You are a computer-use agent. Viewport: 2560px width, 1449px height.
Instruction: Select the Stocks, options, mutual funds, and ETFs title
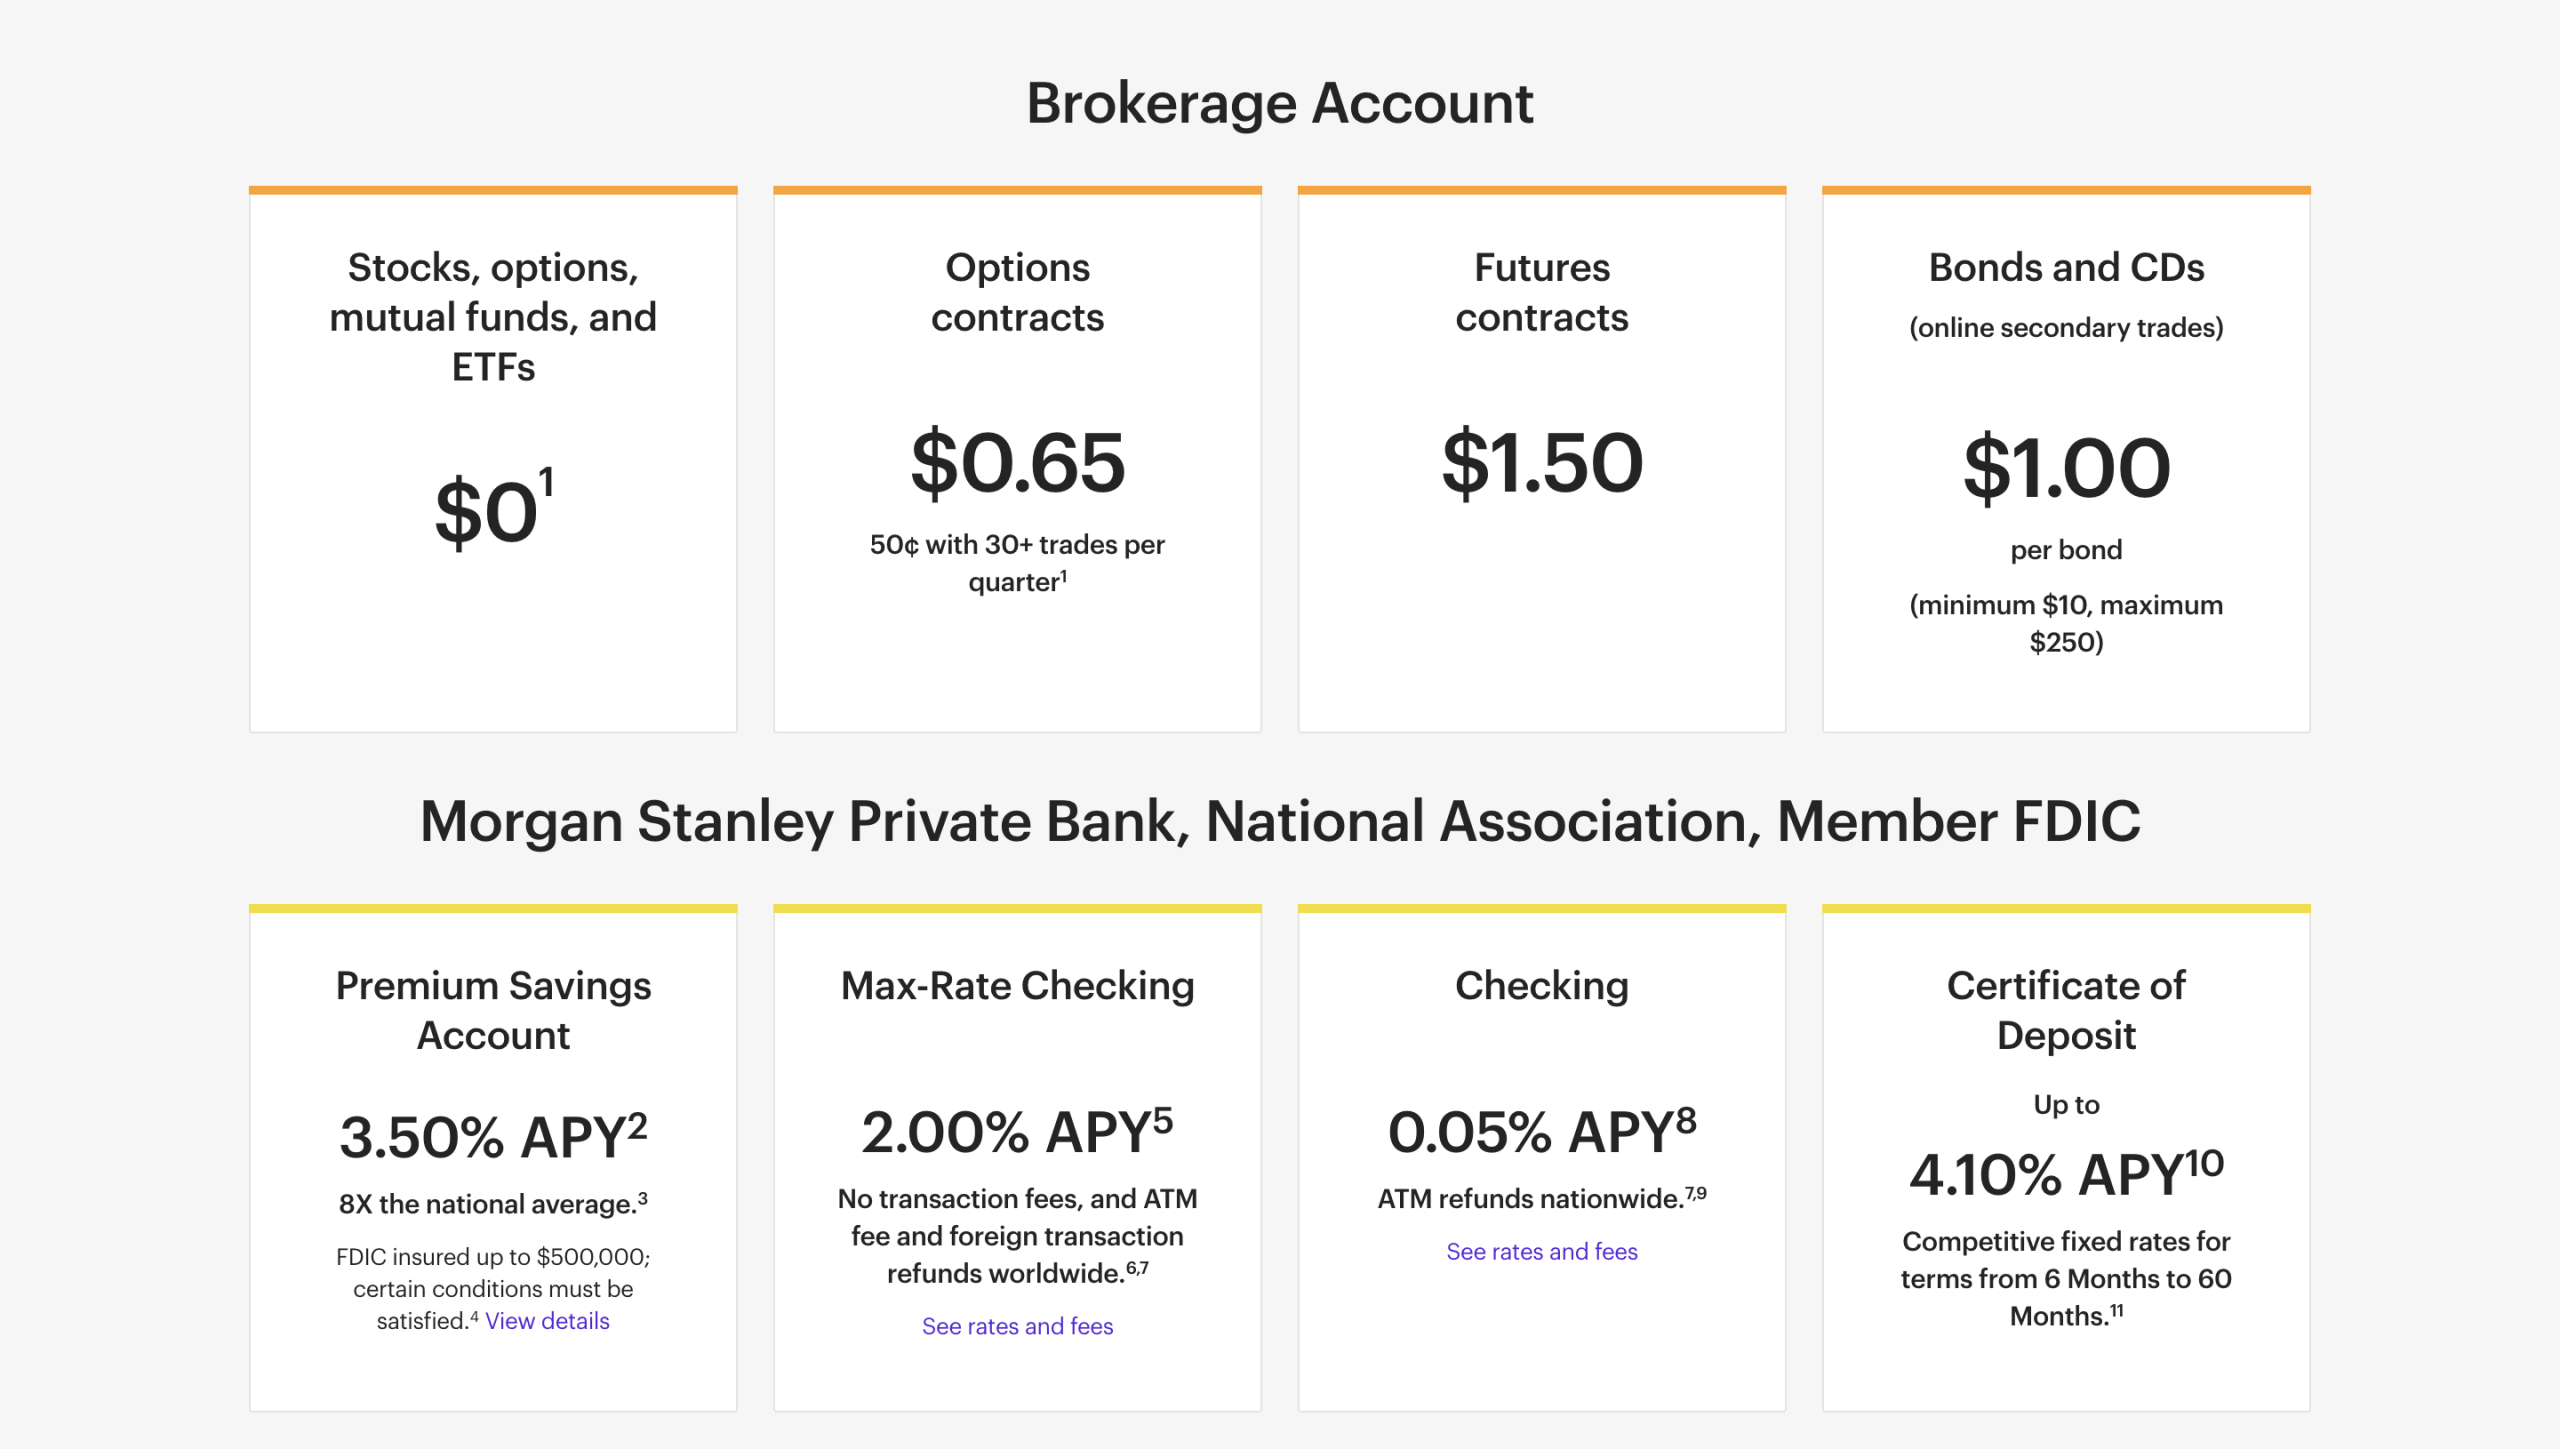pos(493,317)
